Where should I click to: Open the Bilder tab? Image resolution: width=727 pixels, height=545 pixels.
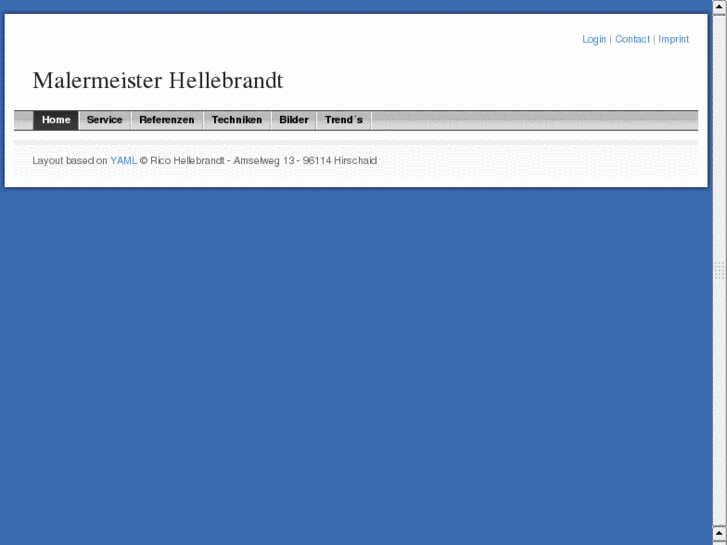coord(294,120)
